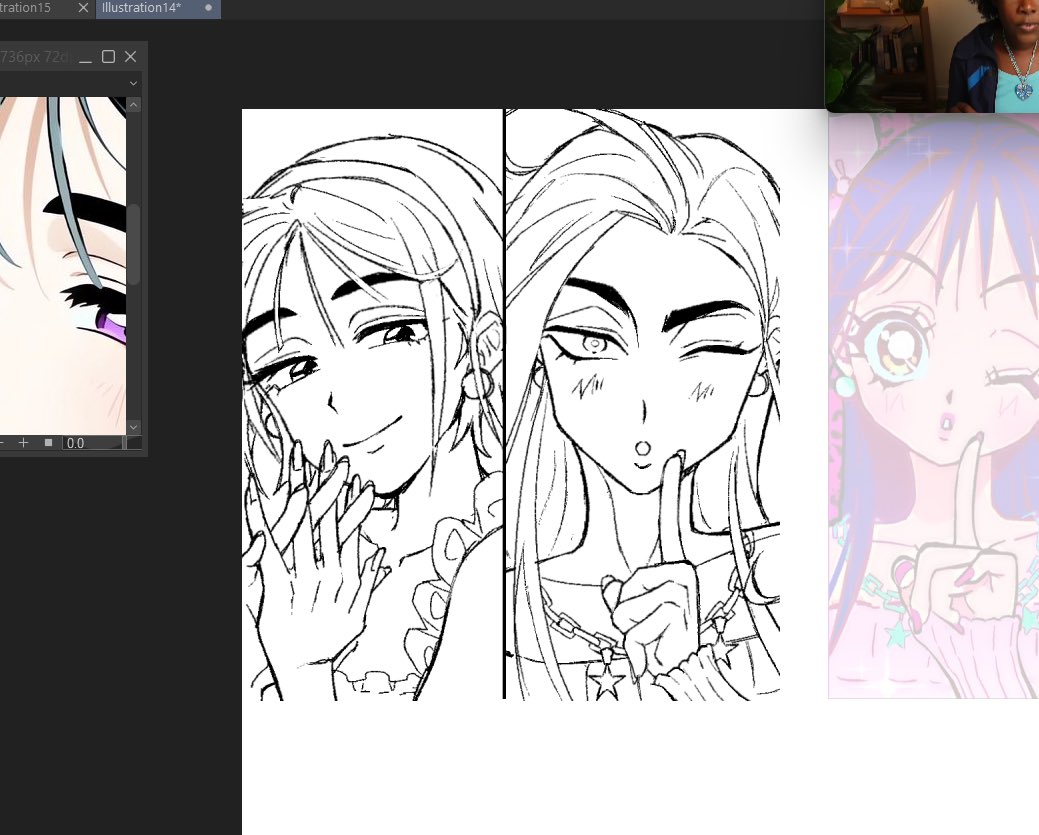Zoom in with the plus icon
Viewport: 1039px width, 835px height.
tap(23, 442)
